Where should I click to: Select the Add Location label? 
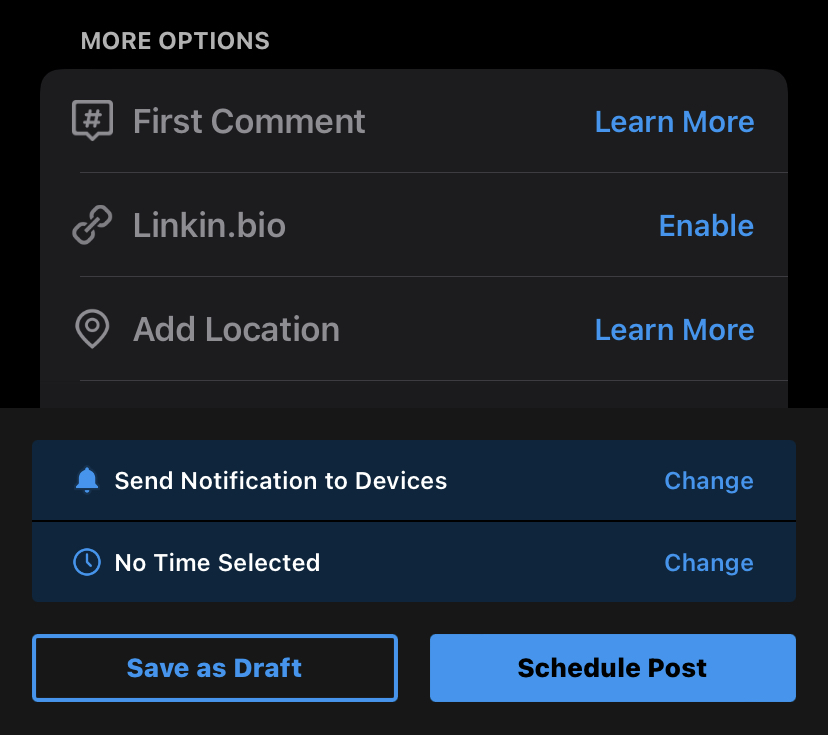236,330
